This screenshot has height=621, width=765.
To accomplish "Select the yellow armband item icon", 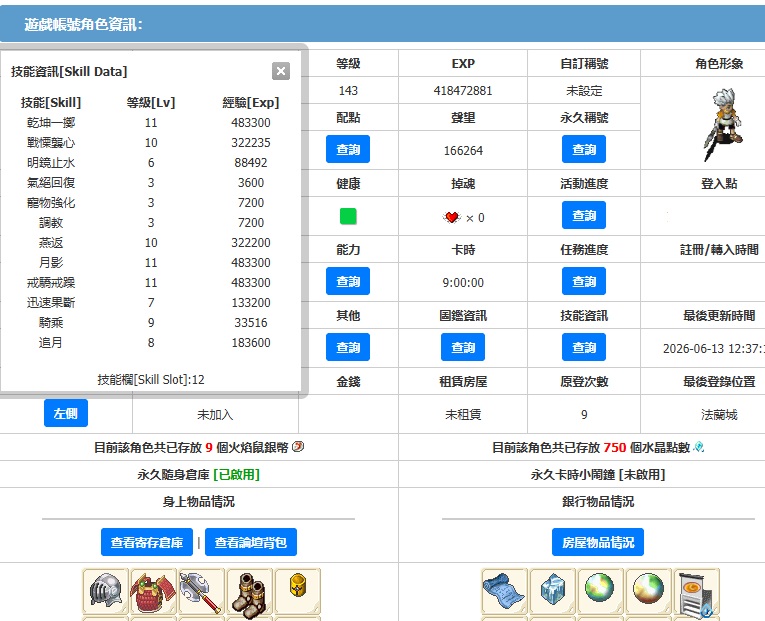I will [298, 585].
